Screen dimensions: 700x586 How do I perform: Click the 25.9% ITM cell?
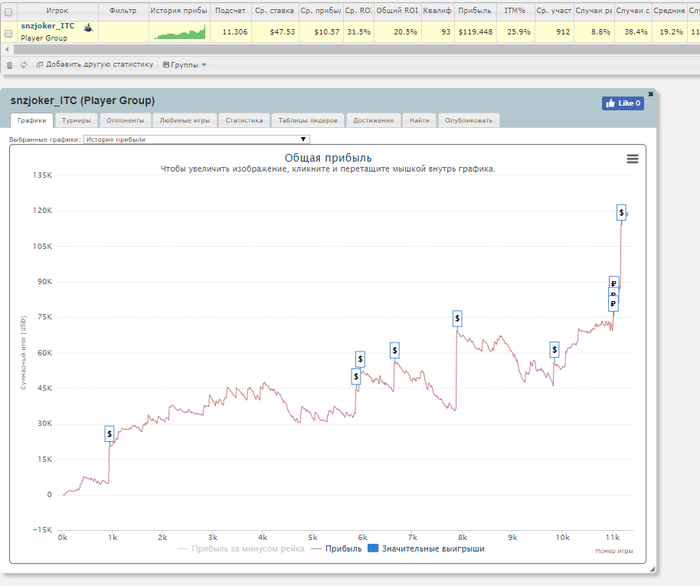(515, 32)
